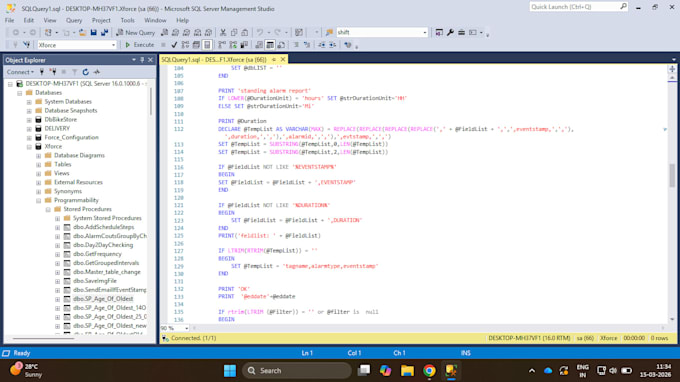
Task: Switch output to Results to File
Action: pos(281,45)
